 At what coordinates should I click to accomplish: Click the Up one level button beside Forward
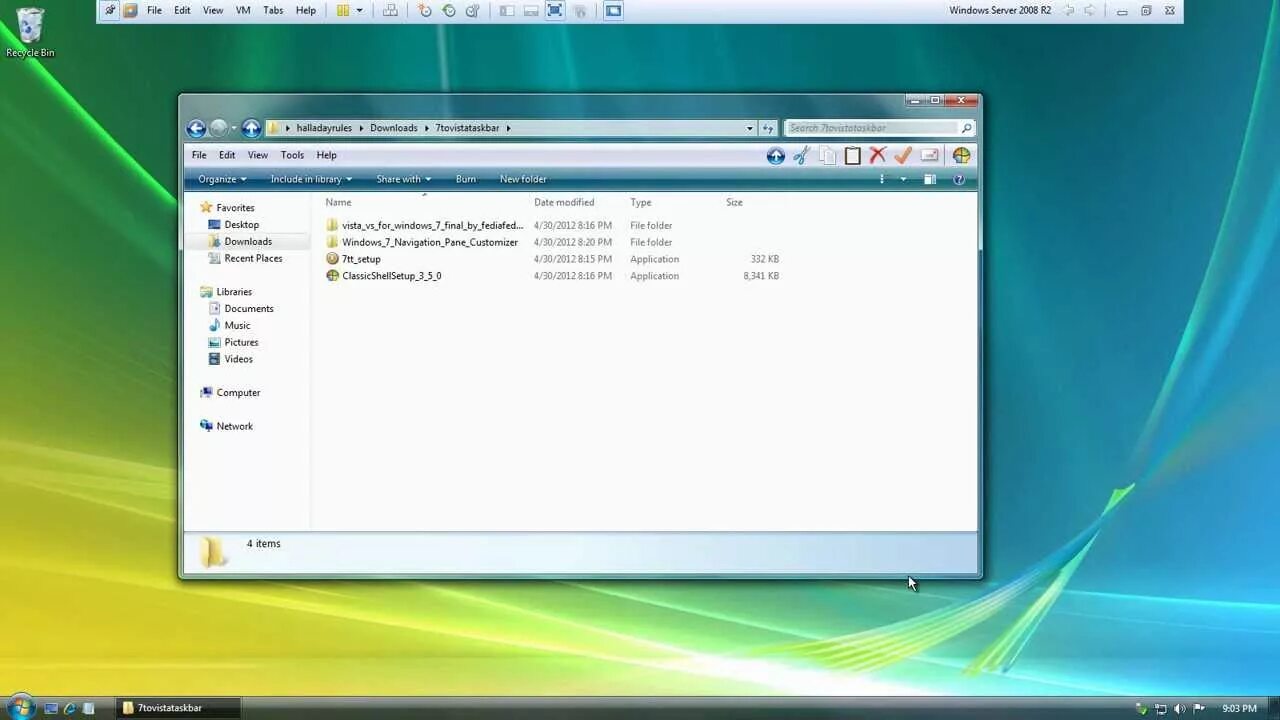tap(251, 128)
